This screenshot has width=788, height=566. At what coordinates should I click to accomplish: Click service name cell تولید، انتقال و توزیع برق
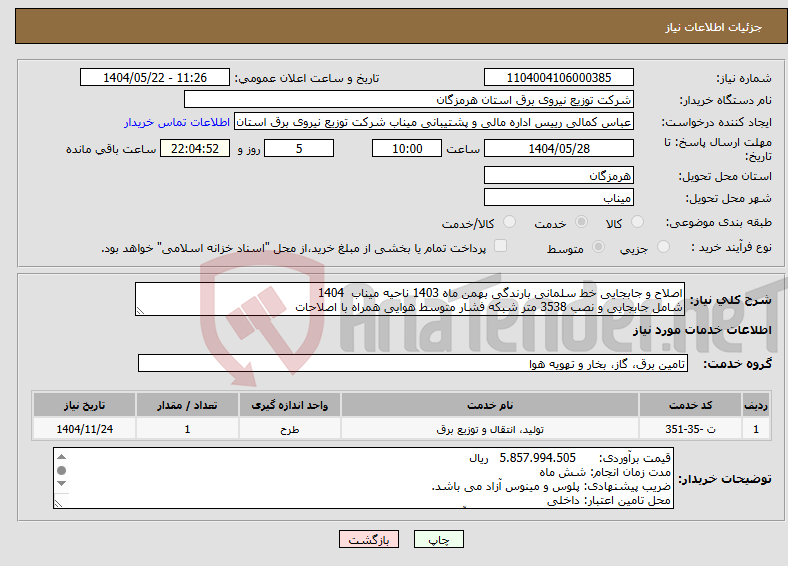tap(490, 429)
